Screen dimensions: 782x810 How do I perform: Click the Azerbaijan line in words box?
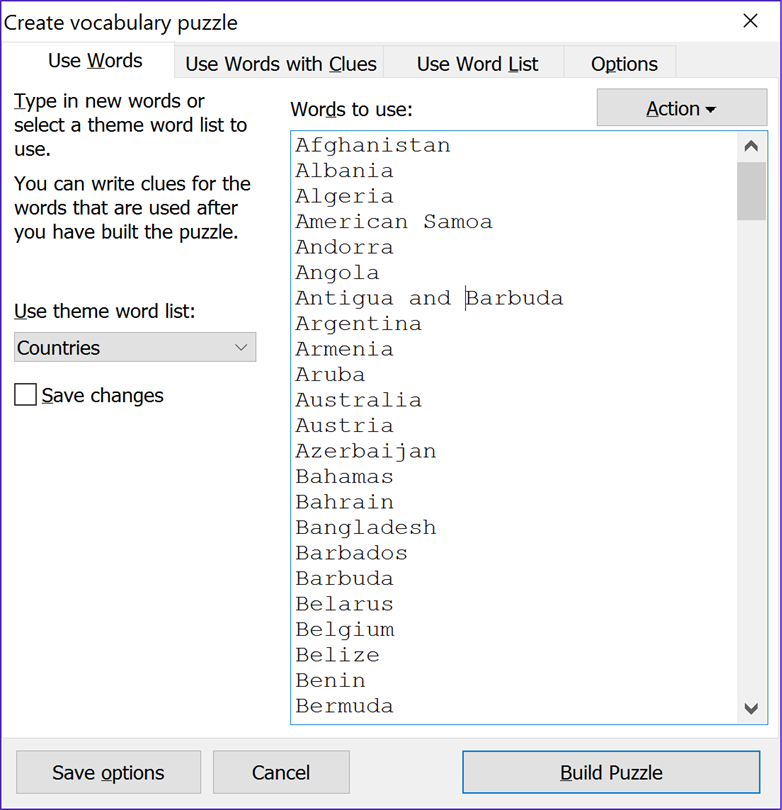[x=366, y=451]
